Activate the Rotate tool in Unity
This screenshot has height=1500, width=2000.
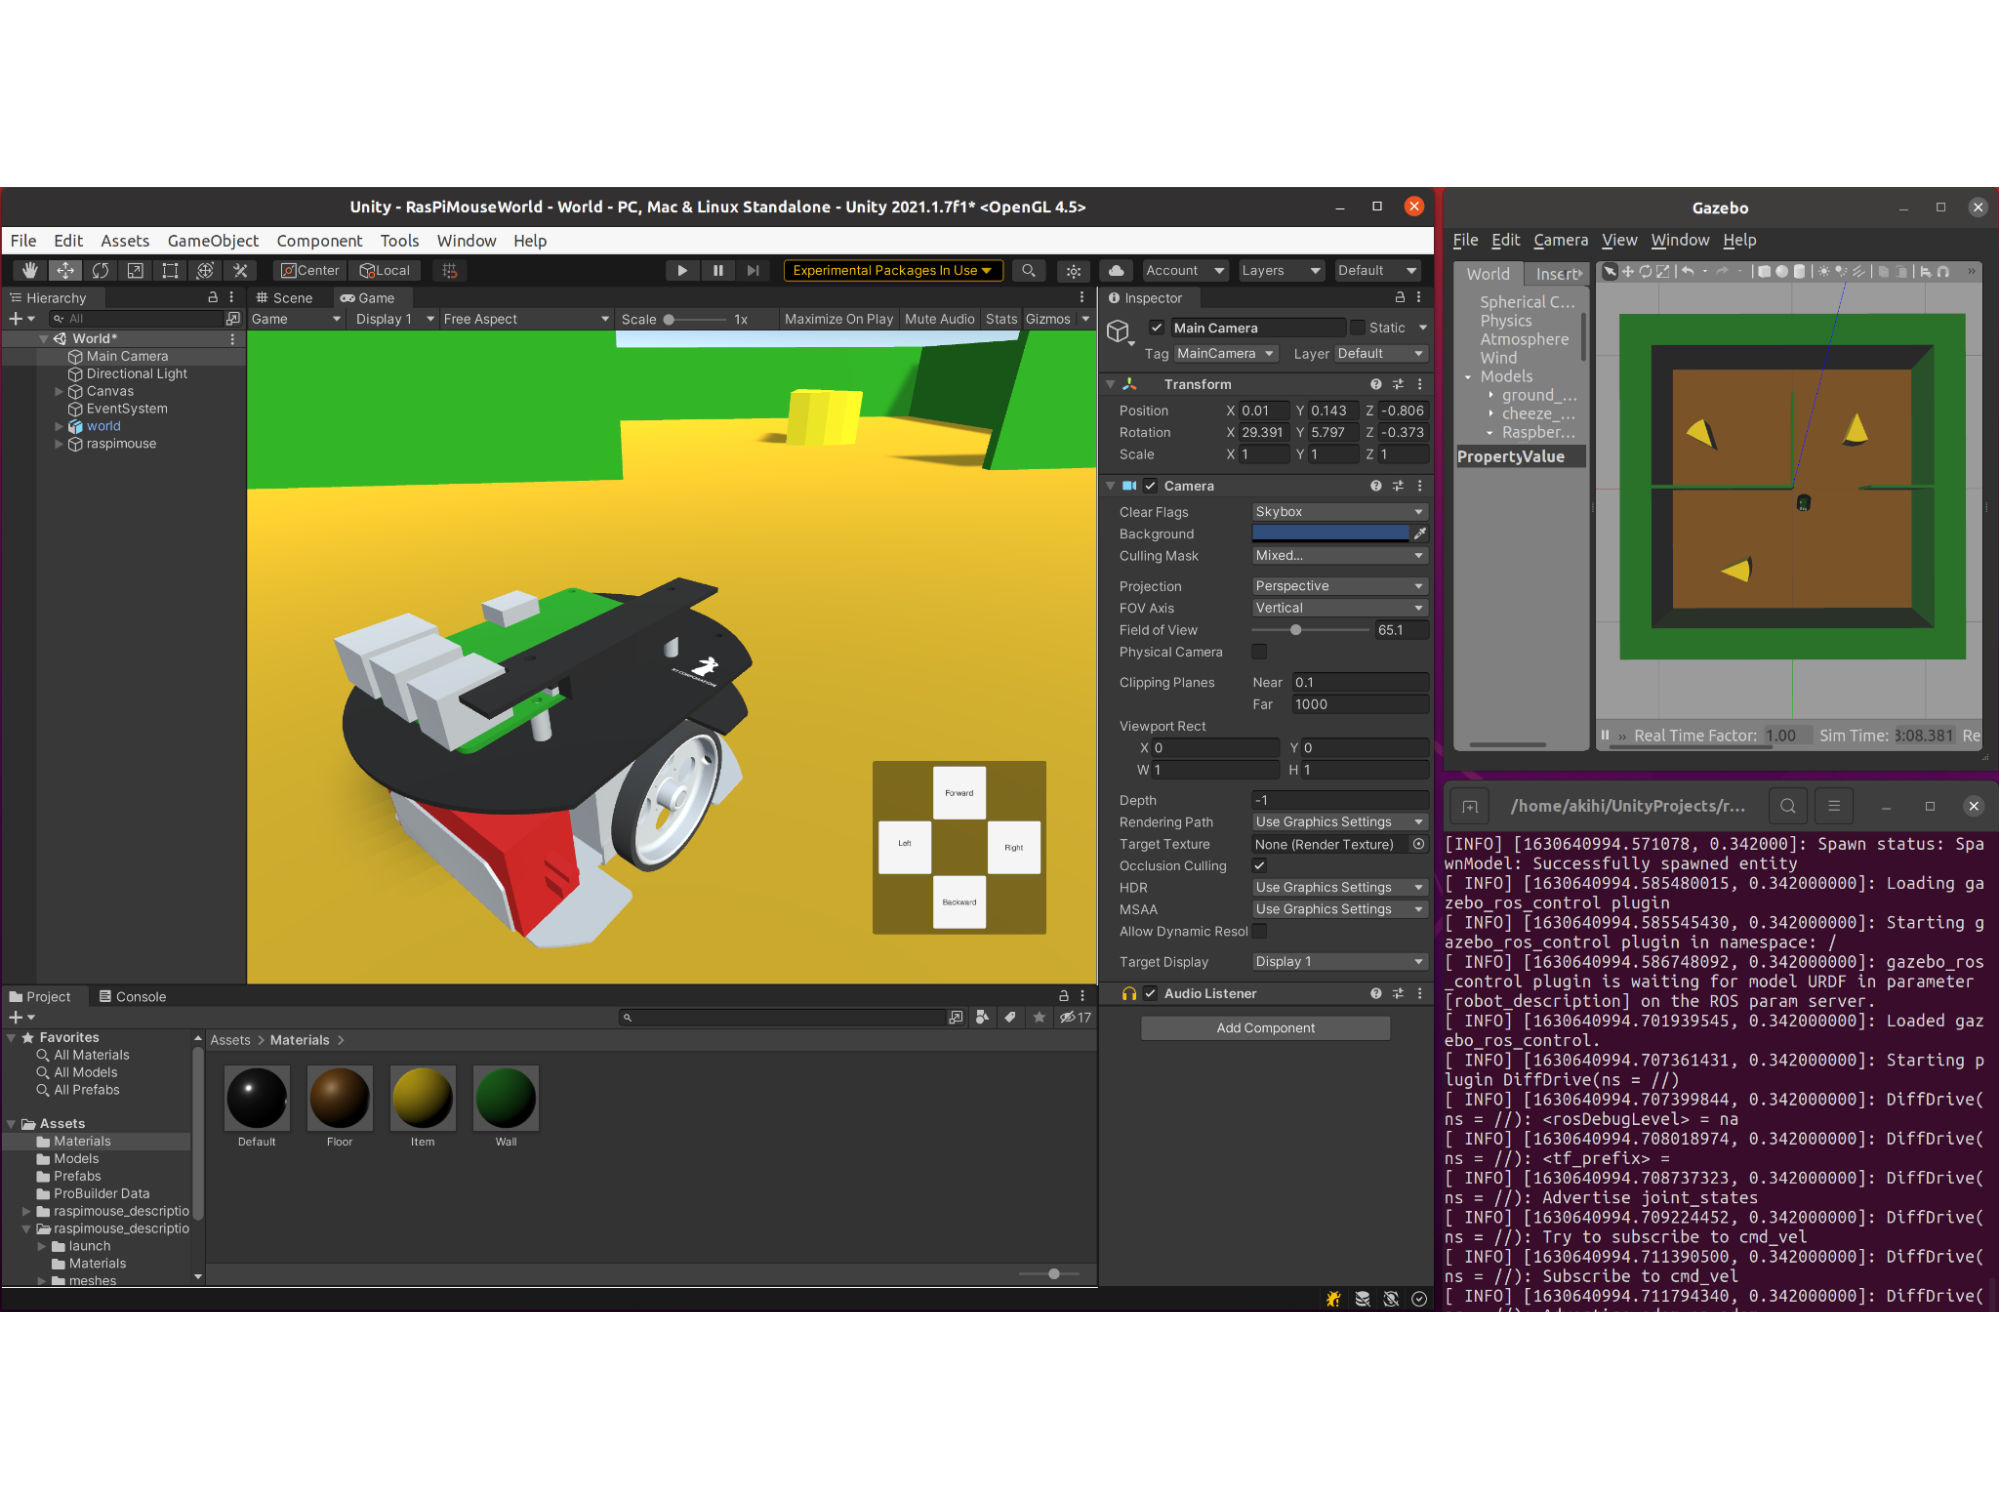(101, 270)
